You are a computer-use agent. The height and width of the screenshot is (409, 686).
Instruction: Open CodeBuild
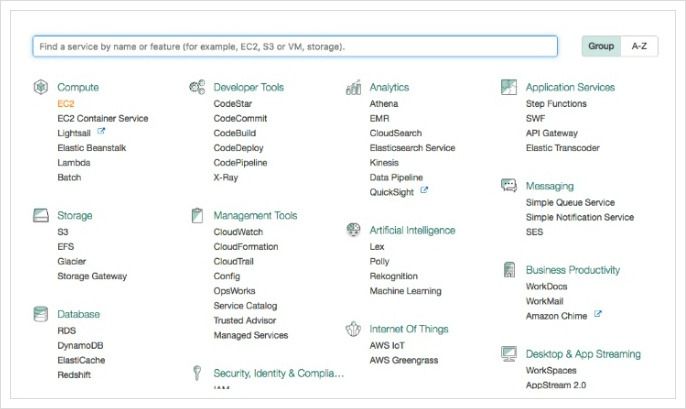click(235, 133)
